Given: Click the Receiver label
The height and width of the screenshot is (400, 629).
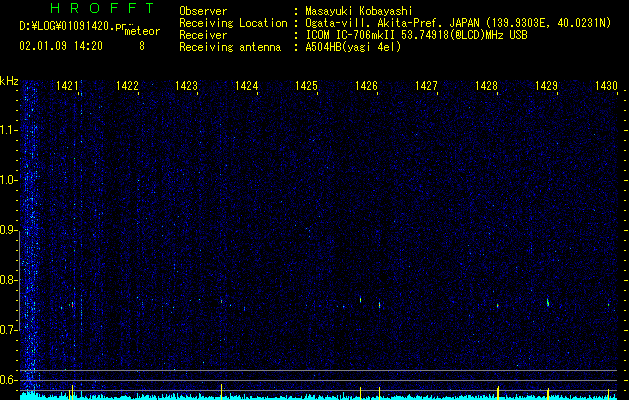Looking at the screenshot, I should [x=203, y=35].
